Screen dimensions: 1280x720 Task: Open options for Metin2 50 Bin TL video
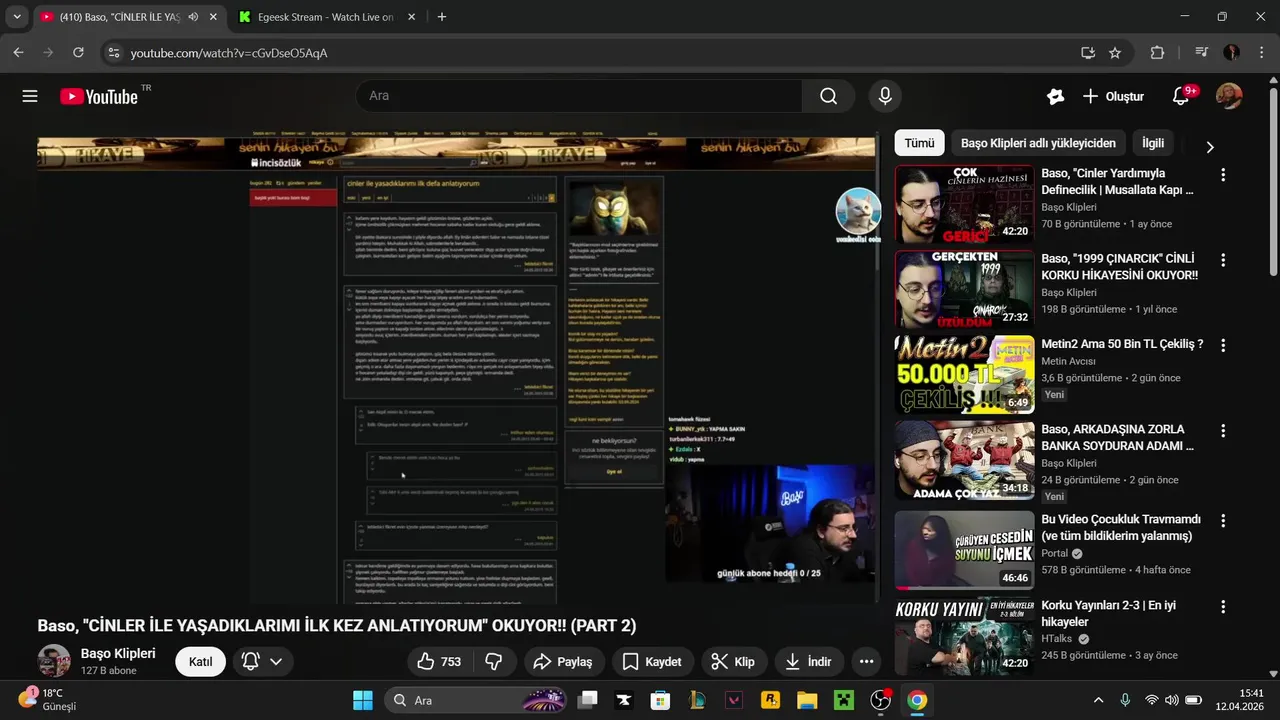(x=1222, y=344)
